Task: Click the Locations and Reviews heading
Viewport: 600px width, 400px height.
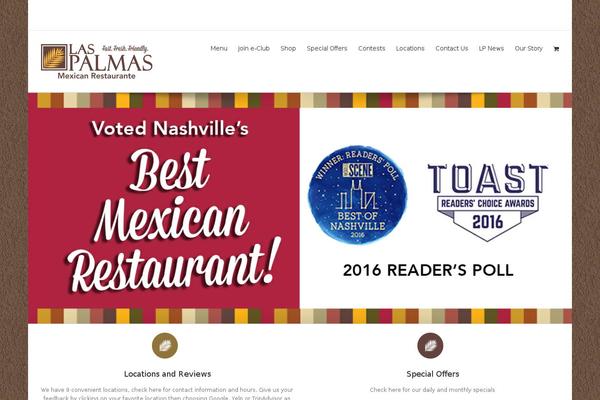Action: tap(168, 374)
